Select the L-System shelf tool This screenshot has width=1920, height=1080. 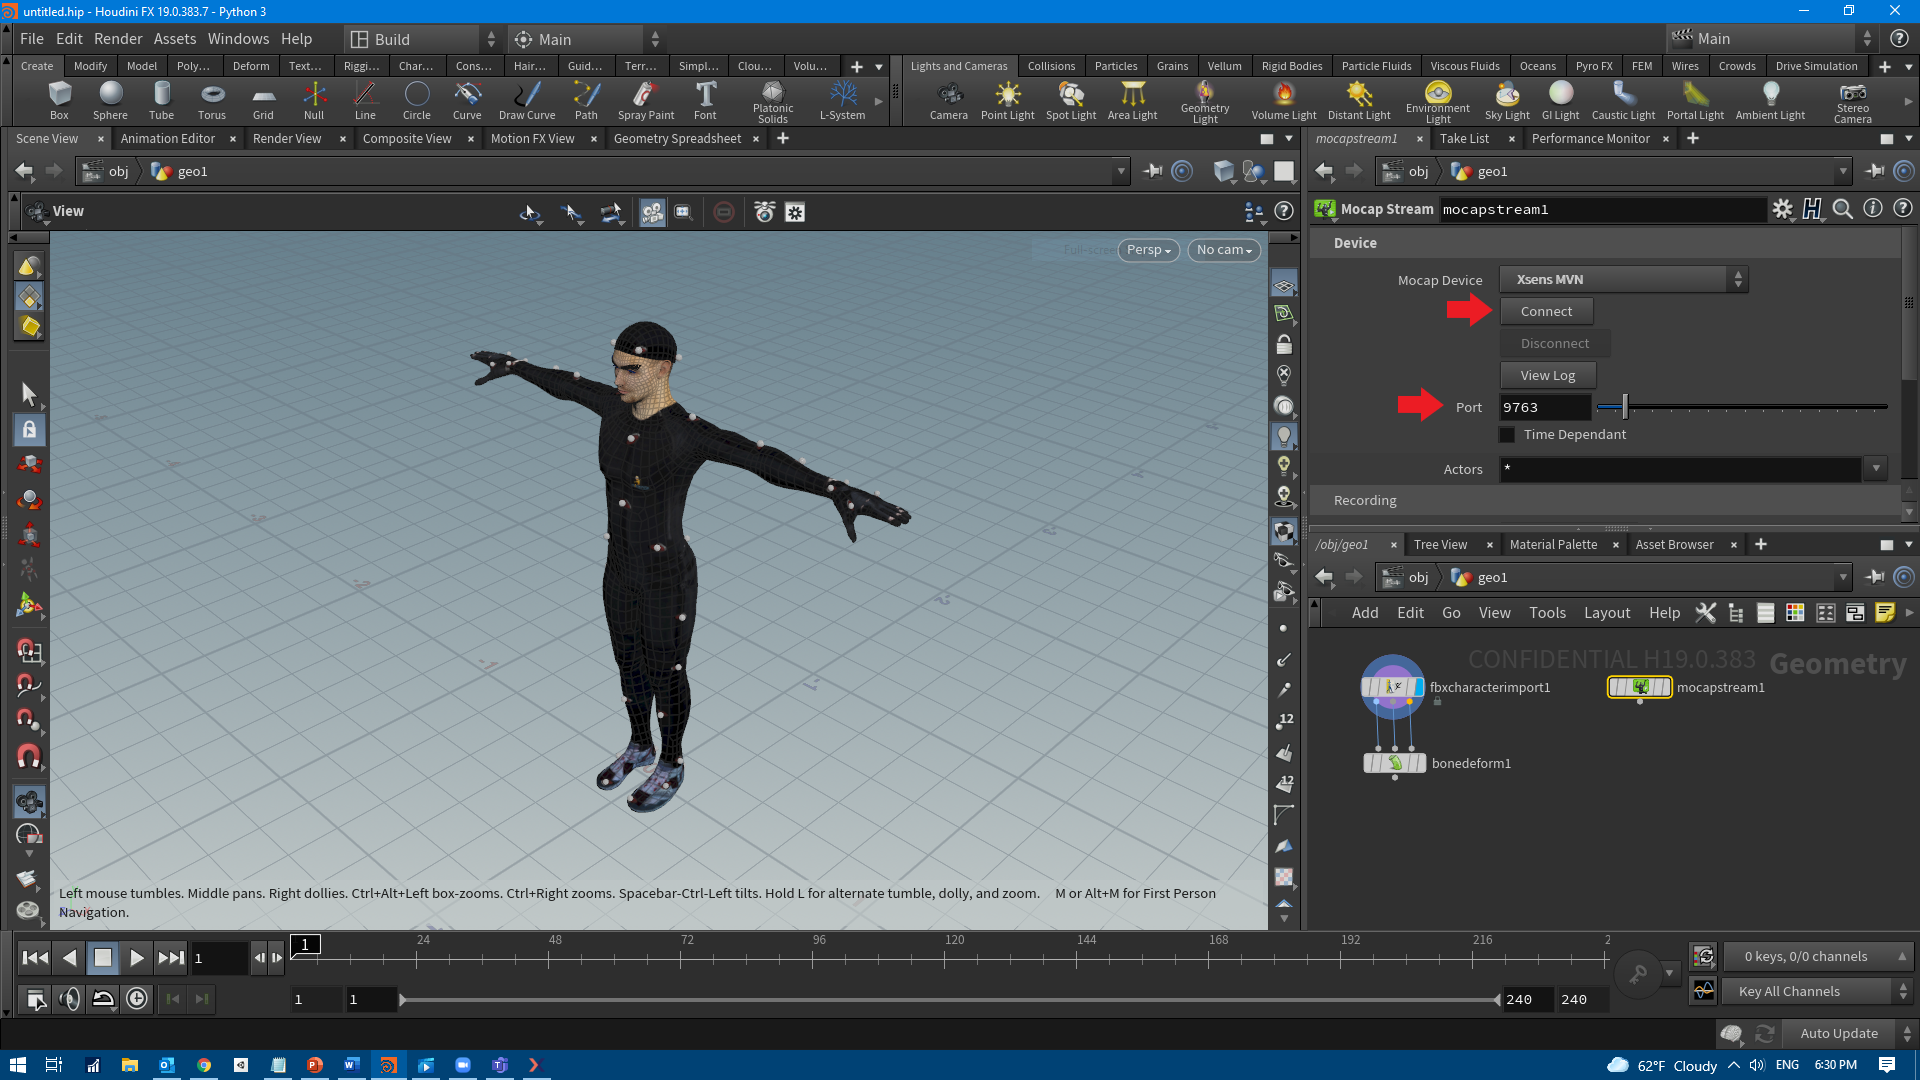click(x=842, y=101)
